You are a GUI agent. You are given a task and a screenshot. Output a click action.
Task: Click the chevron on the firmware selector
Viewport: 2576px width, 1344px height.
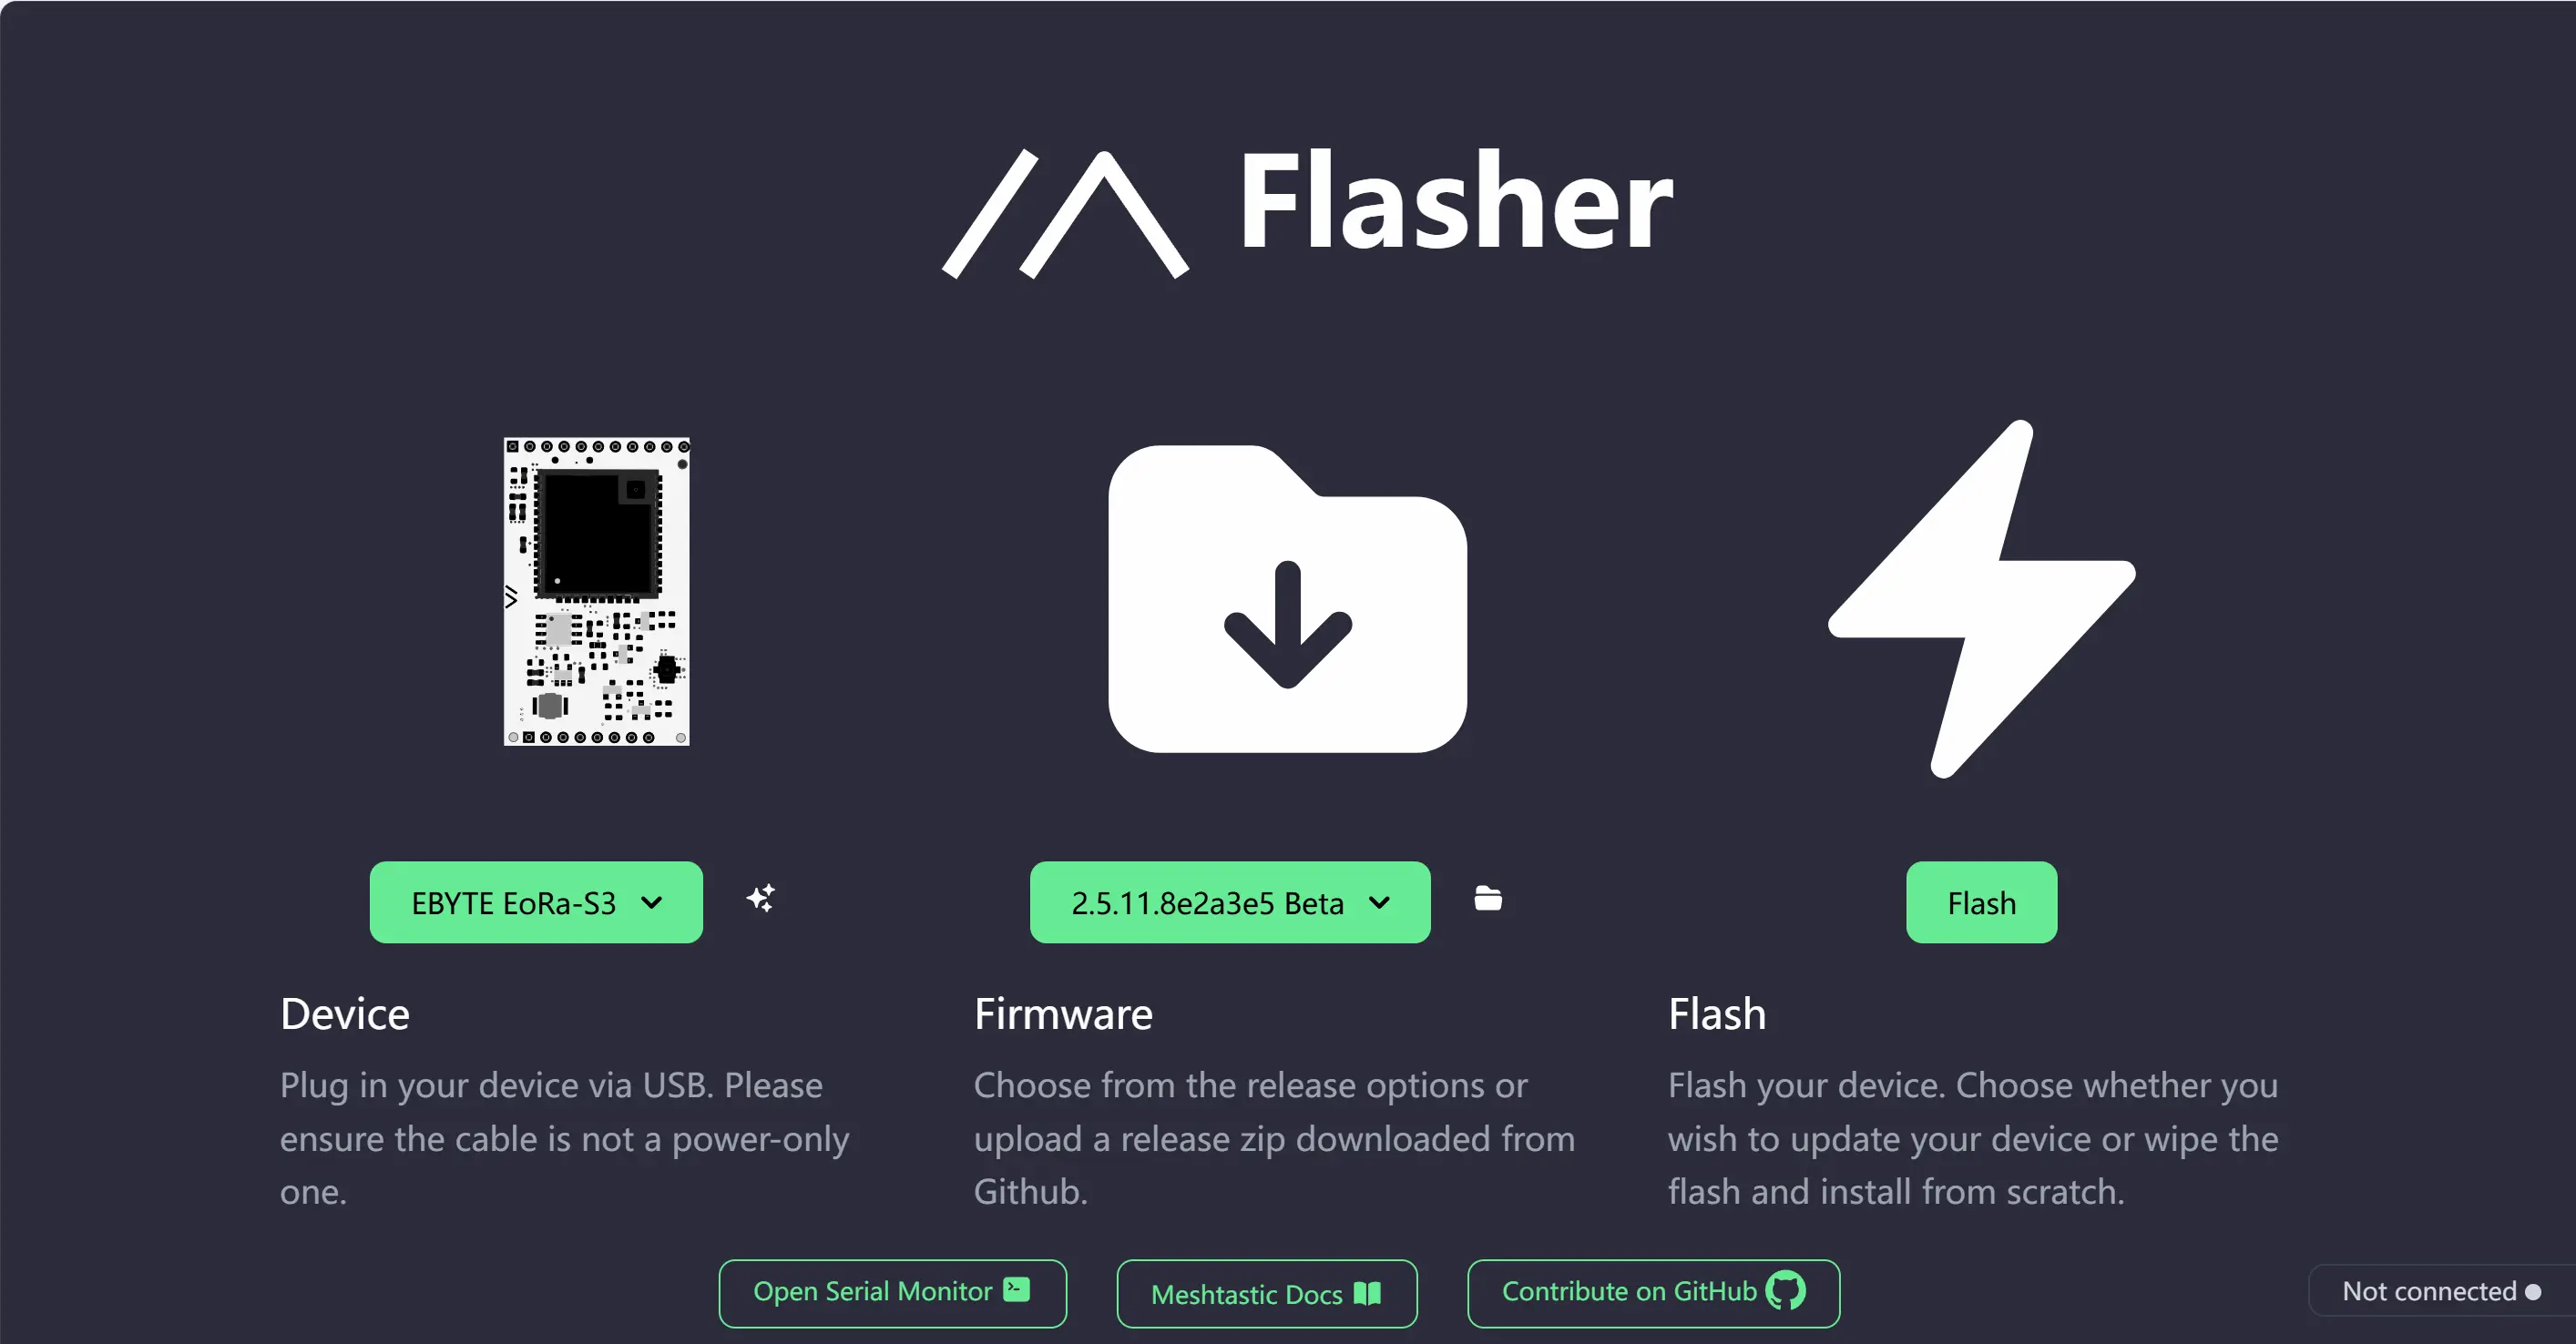[1380, 903]
